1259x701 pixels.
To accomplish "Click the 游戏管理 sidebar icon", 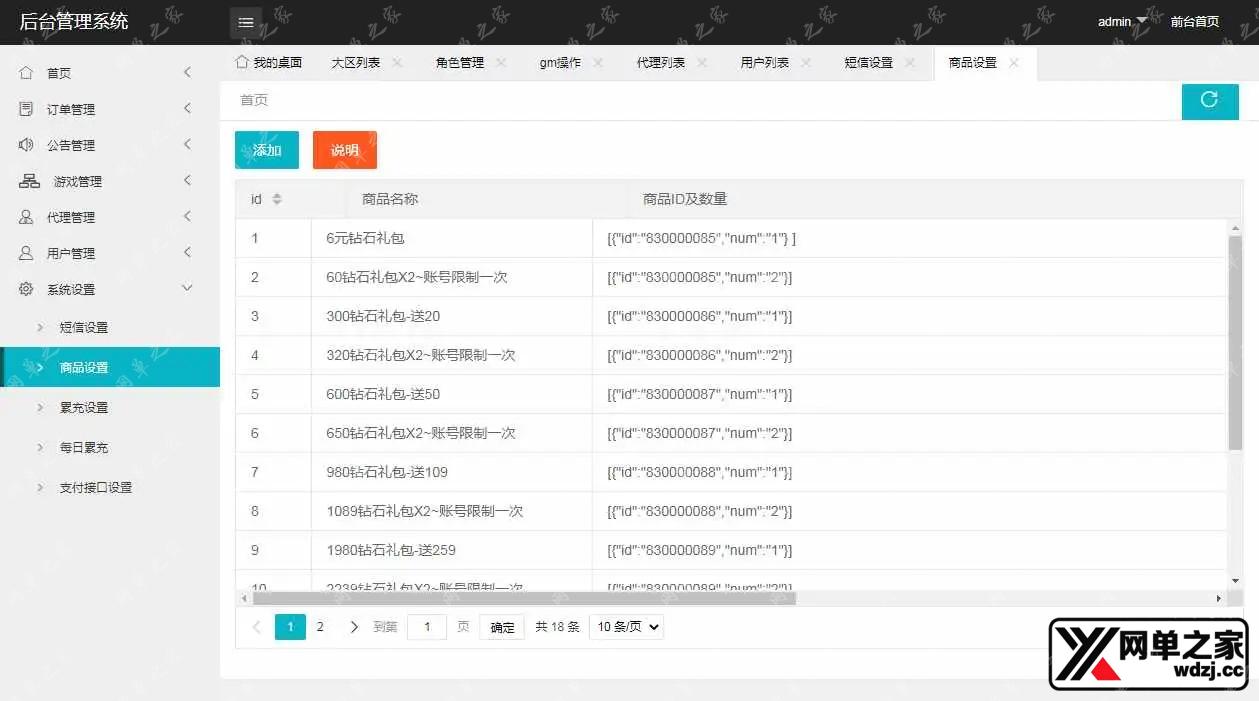I will [x=30, y=181].
